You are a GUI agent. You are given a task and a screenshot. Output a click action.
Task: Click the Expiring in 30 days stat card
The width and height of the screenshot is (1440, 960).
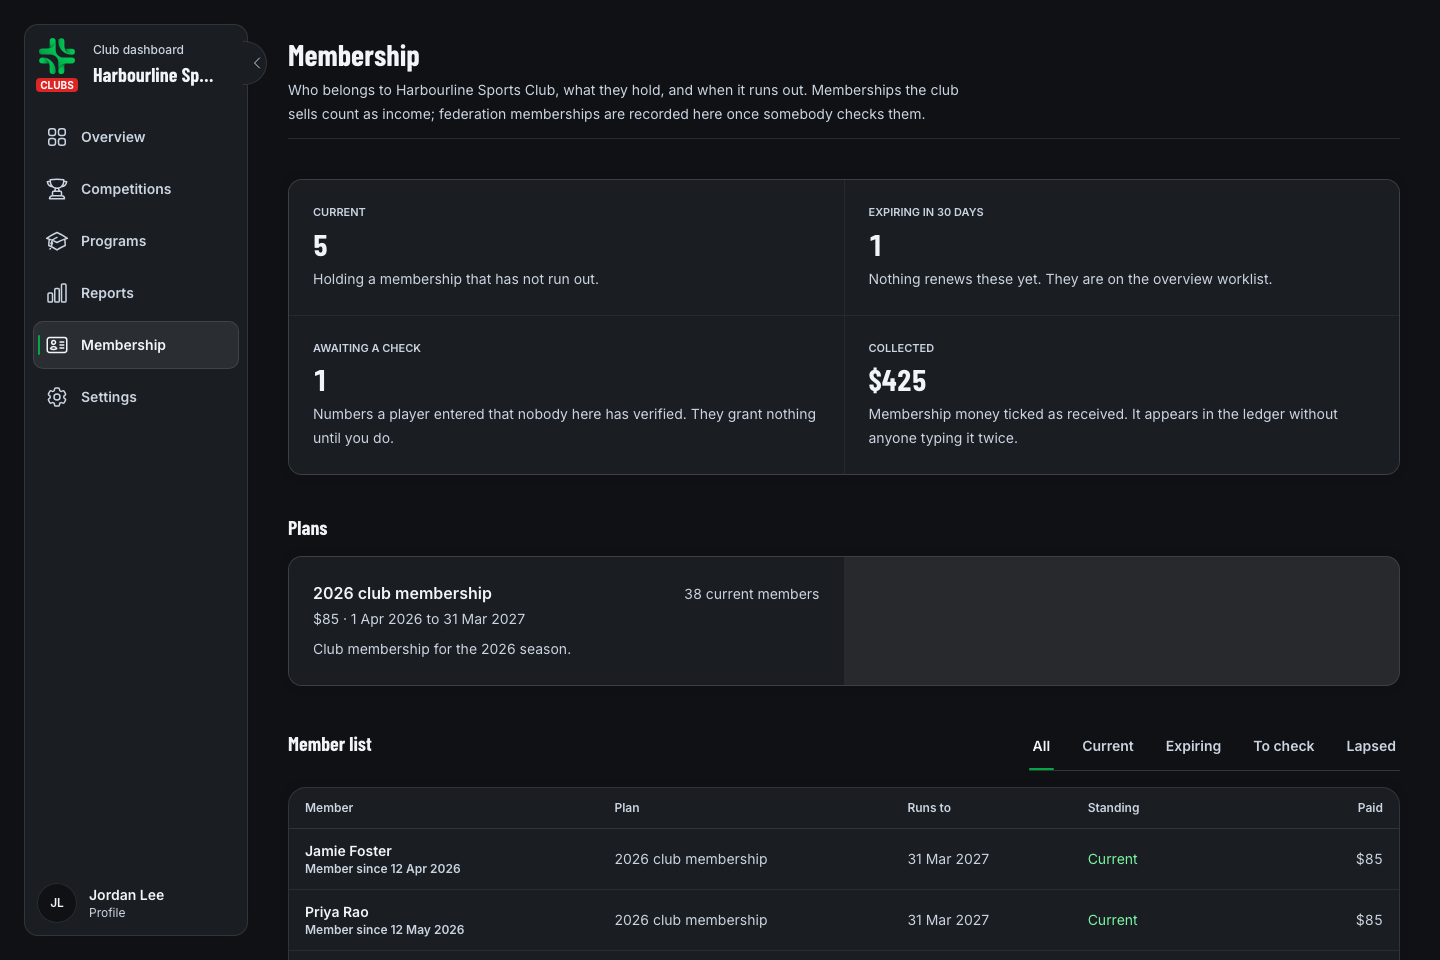(1121, 248)
